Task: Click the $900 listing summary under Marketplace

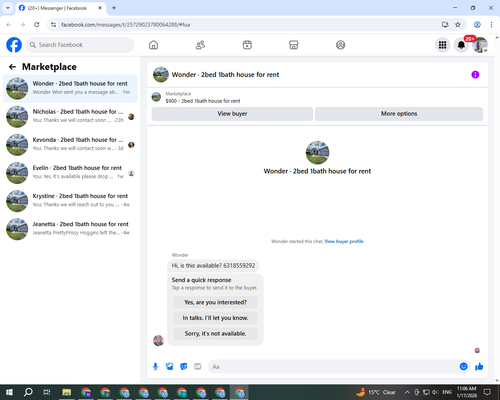Action: pyautogui.click(x=203, y=101)
